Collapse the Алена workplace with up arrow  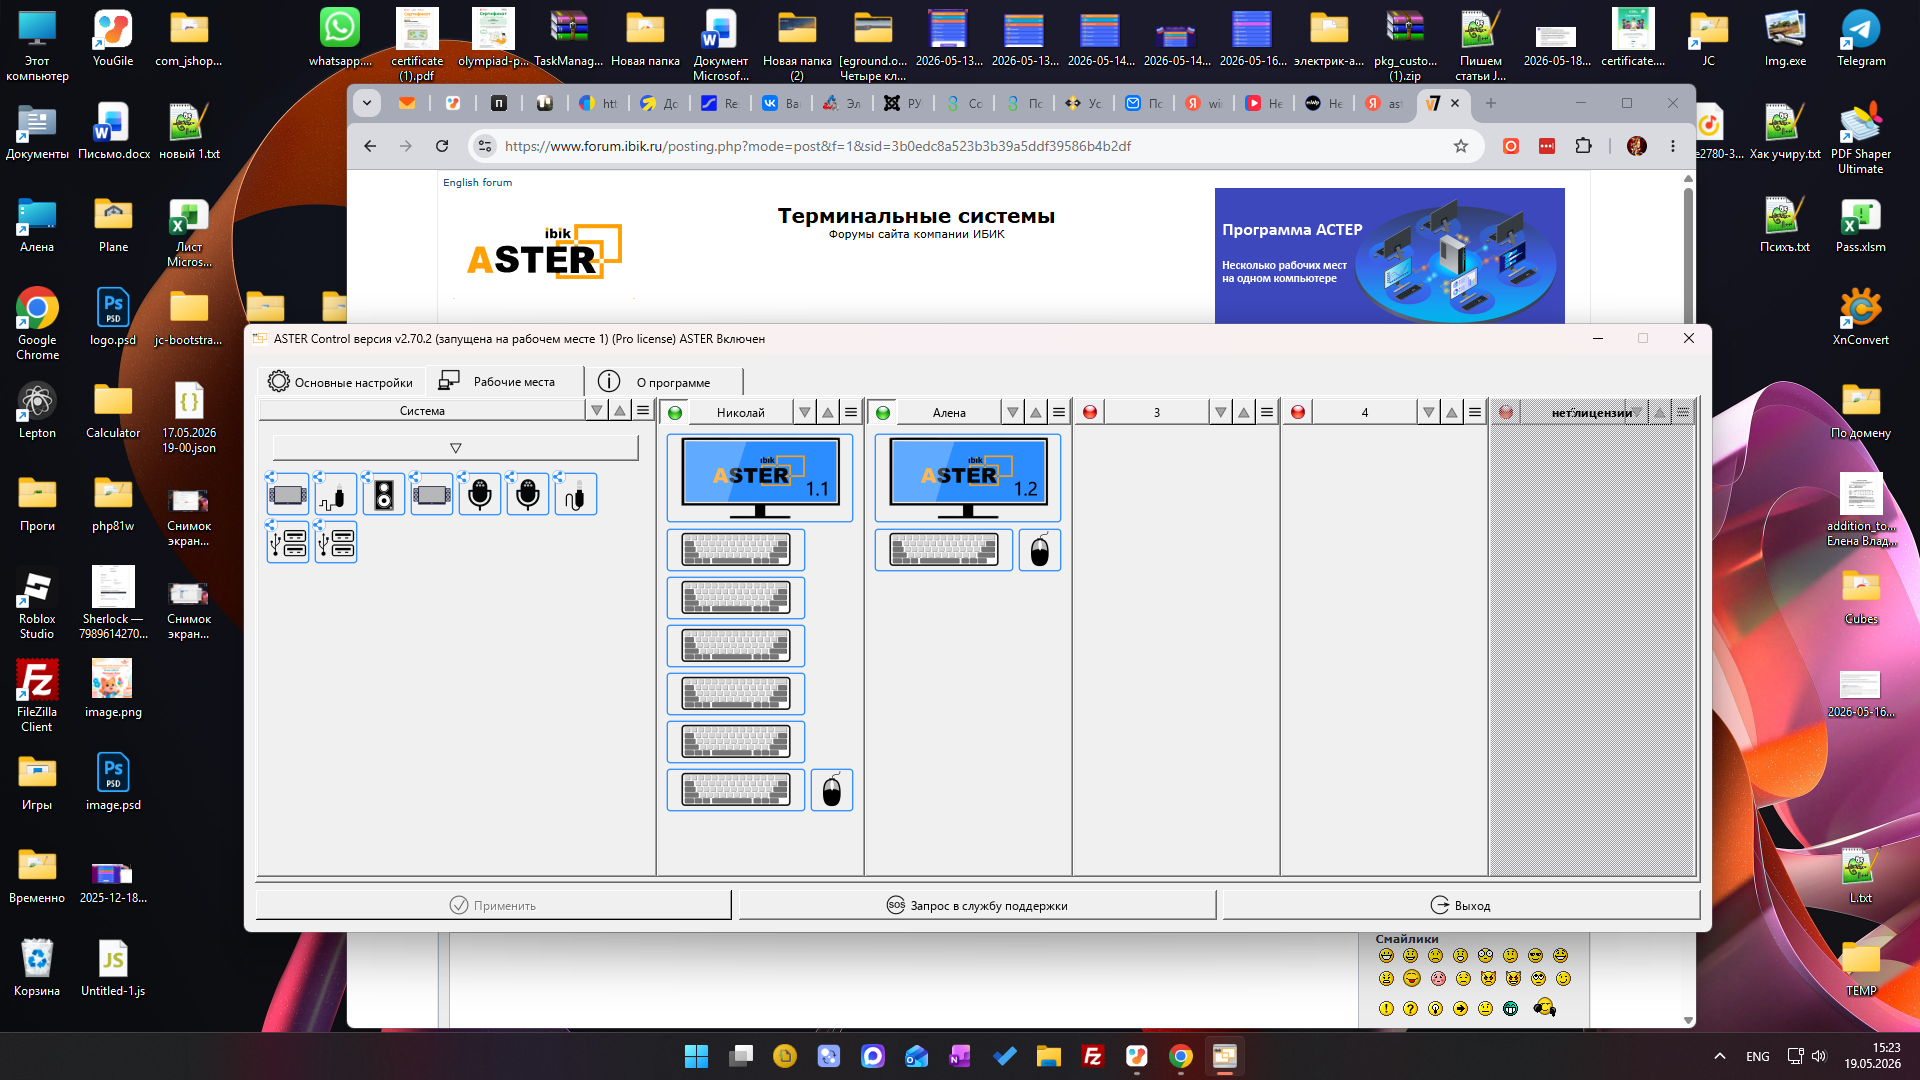click(x=1036, y=412)
